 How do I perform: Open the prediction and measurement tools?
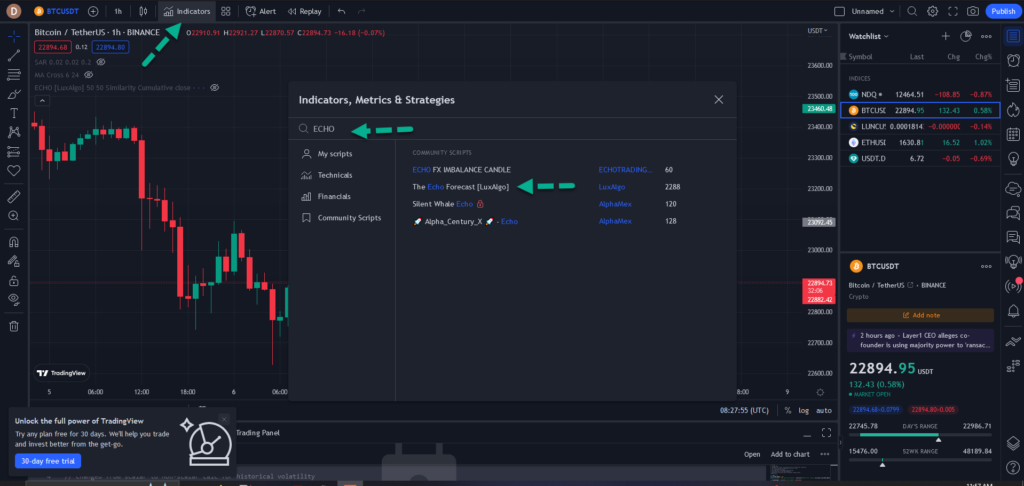[14, 152]
